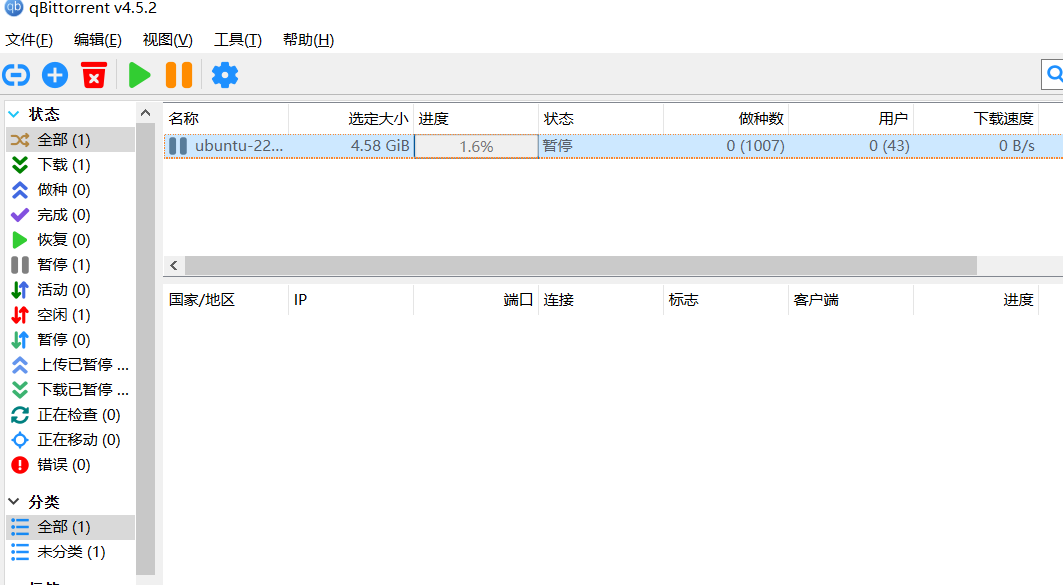
Task: Filter by 恢复 (0) status
Action: [x=71, y=240]
